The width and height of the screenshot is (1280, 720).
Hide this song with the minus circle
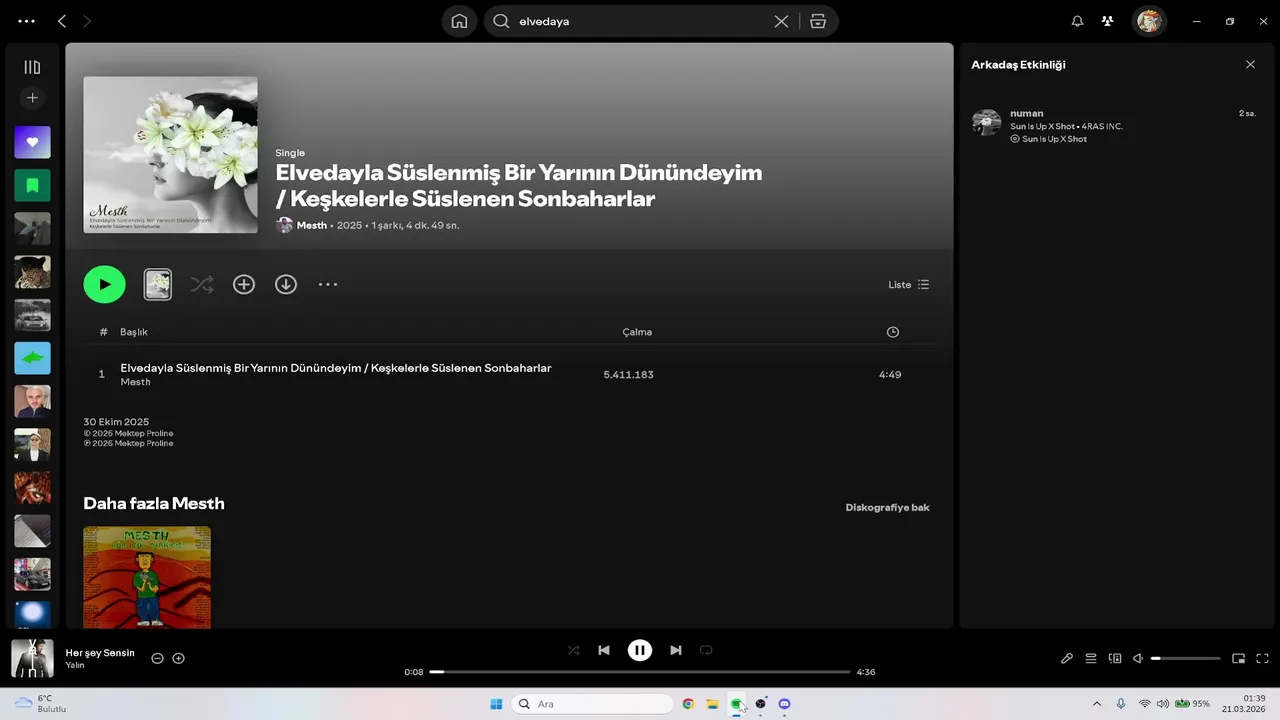[x=157, y=658]
